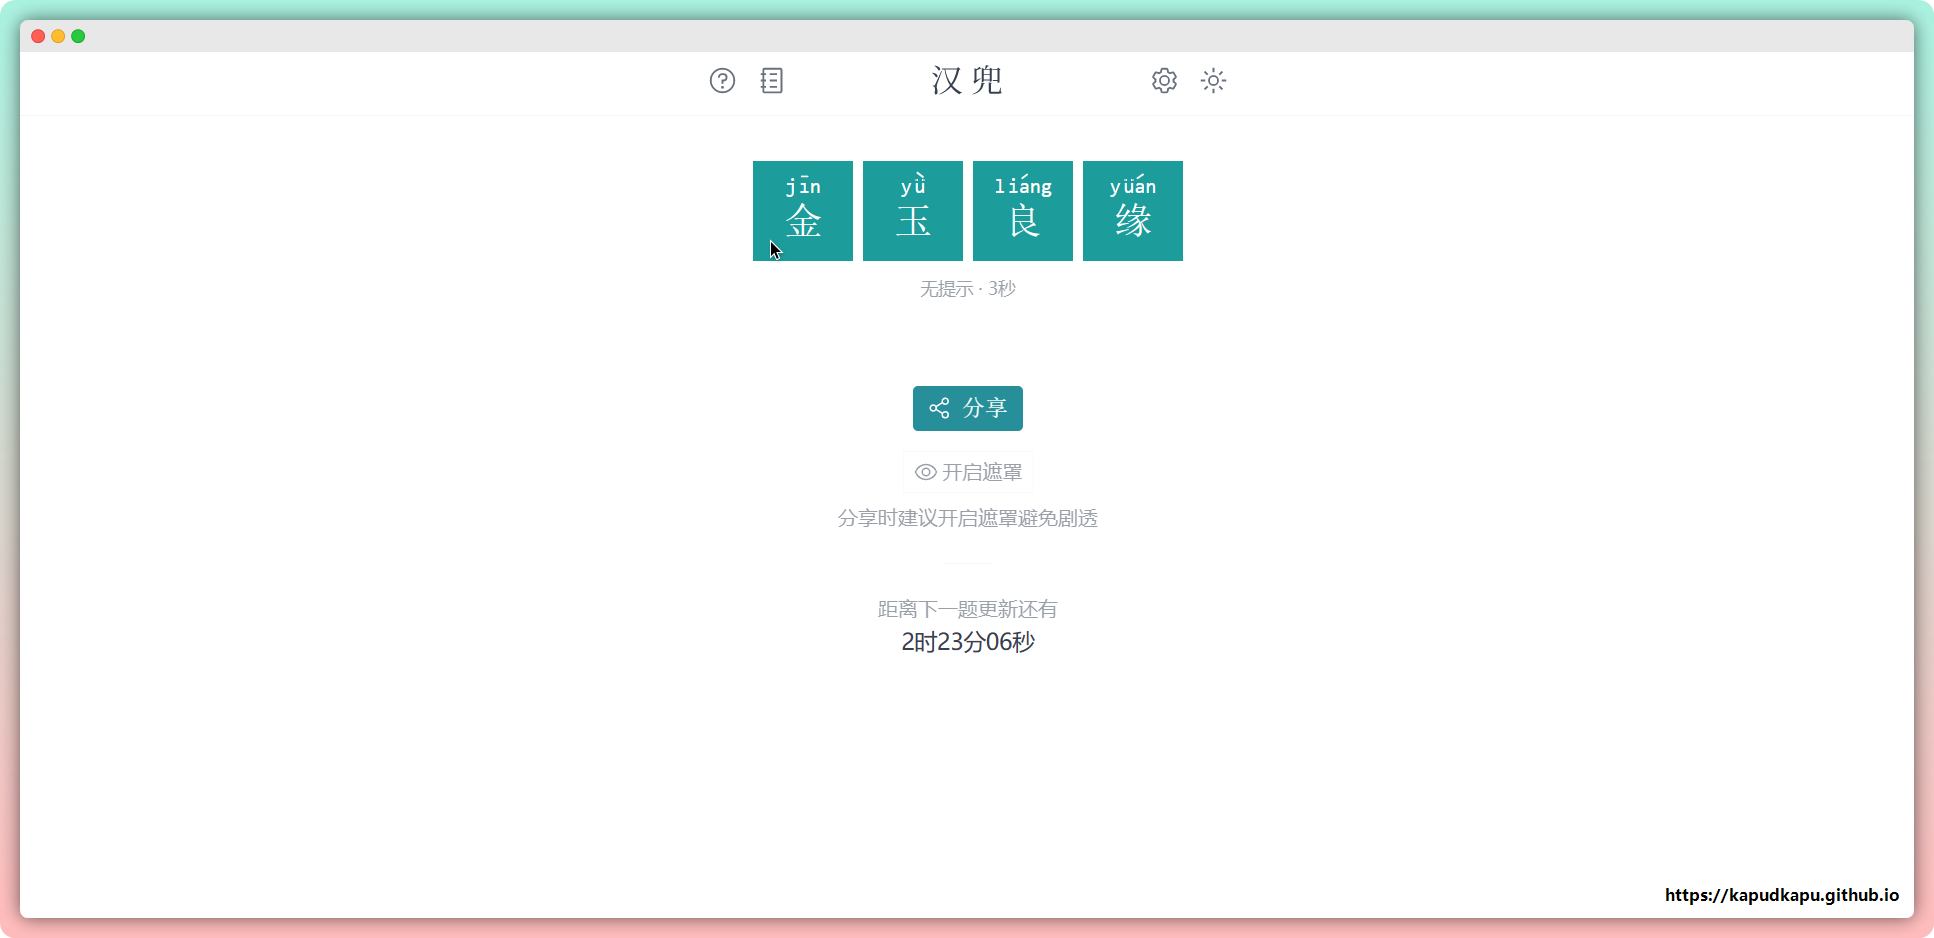
Task: Close the window with red button
Action: tap(38, 36)
